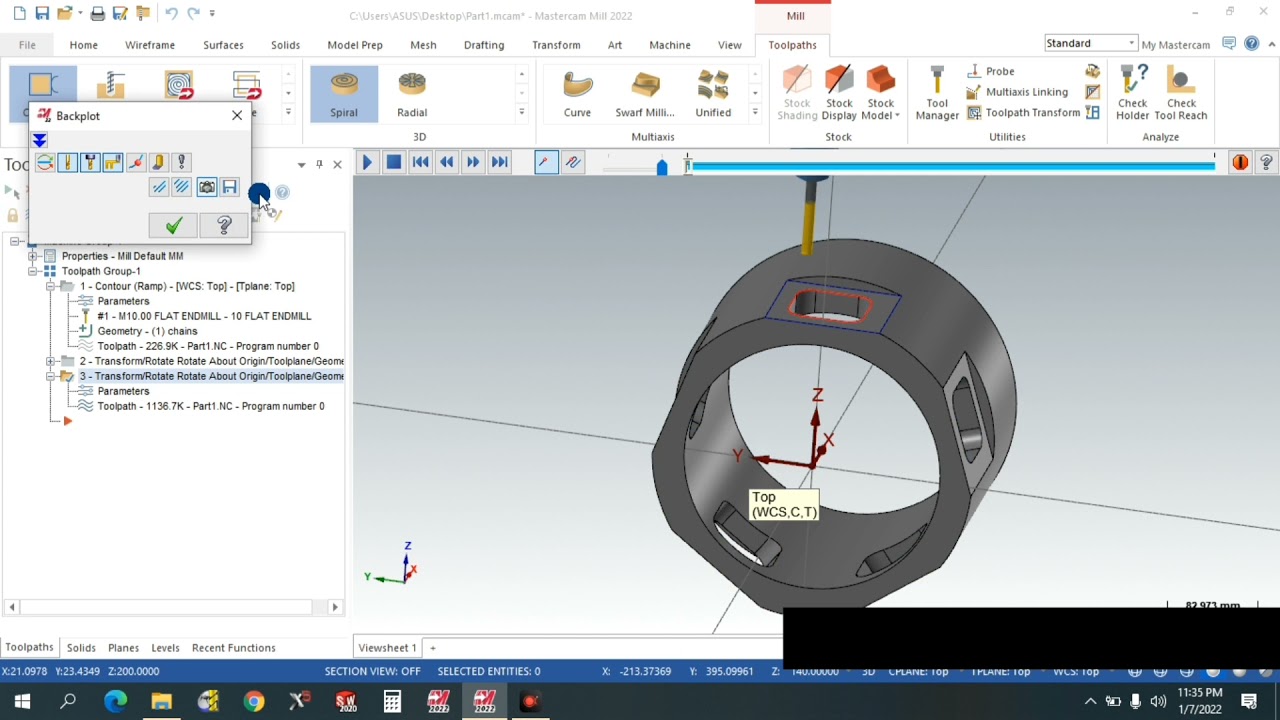
Task: Open the File menu
Action: coord(27,45)
